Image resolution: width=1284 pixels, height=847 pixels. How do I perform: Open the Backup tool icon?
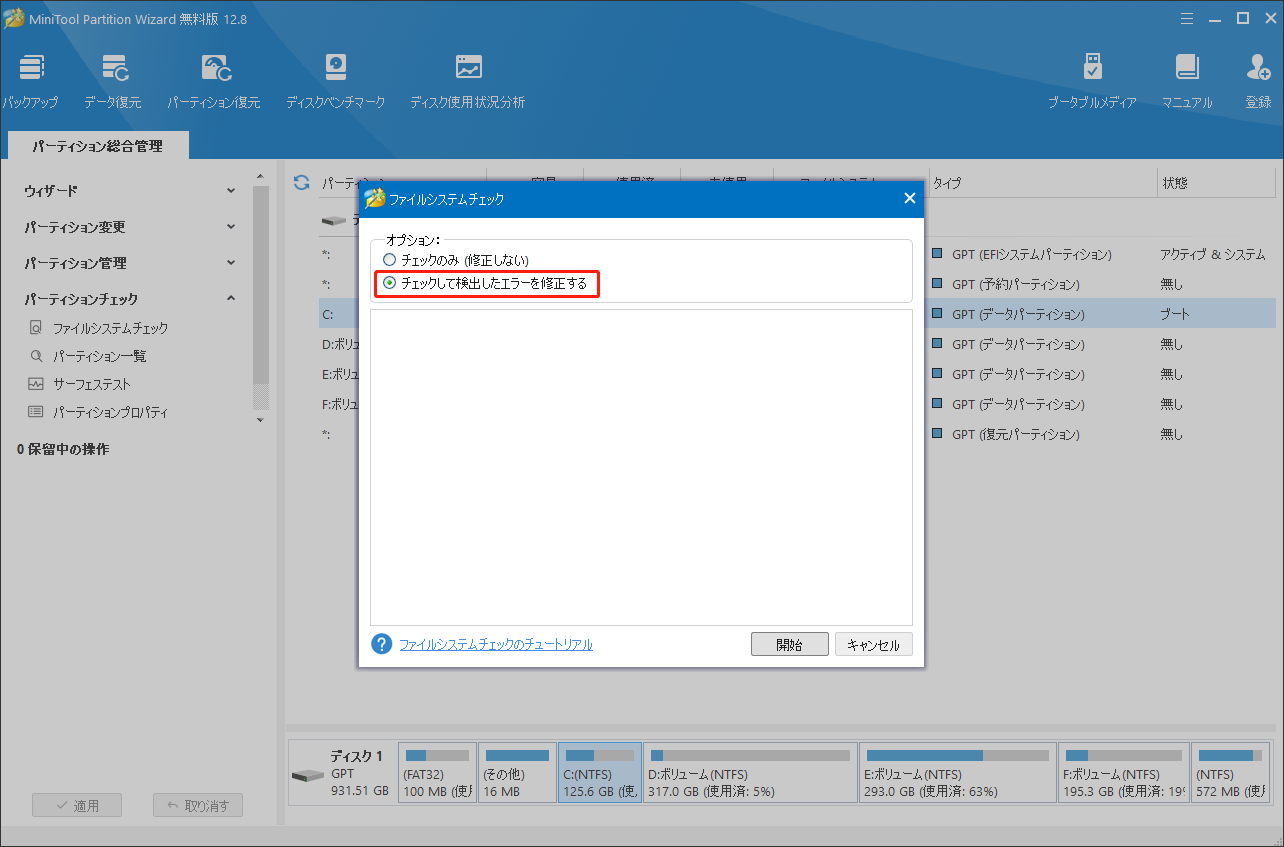click(x=31, y=68)
